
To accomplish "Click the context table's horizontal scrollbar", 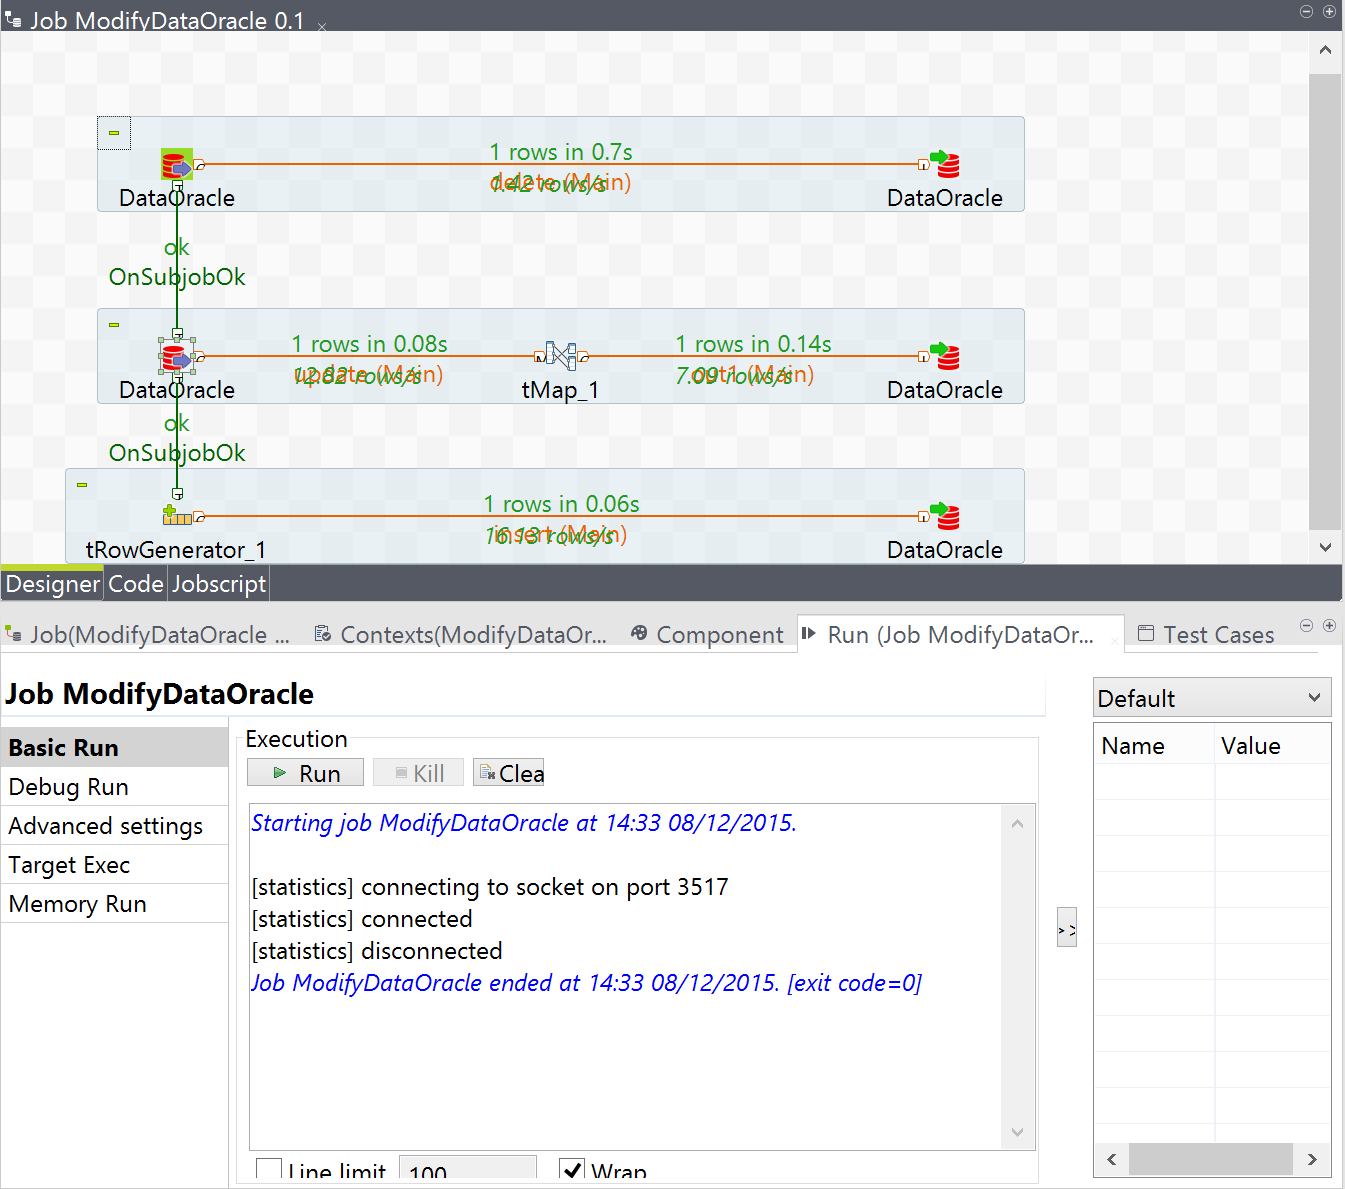I will click(x=1210, y=1159).
